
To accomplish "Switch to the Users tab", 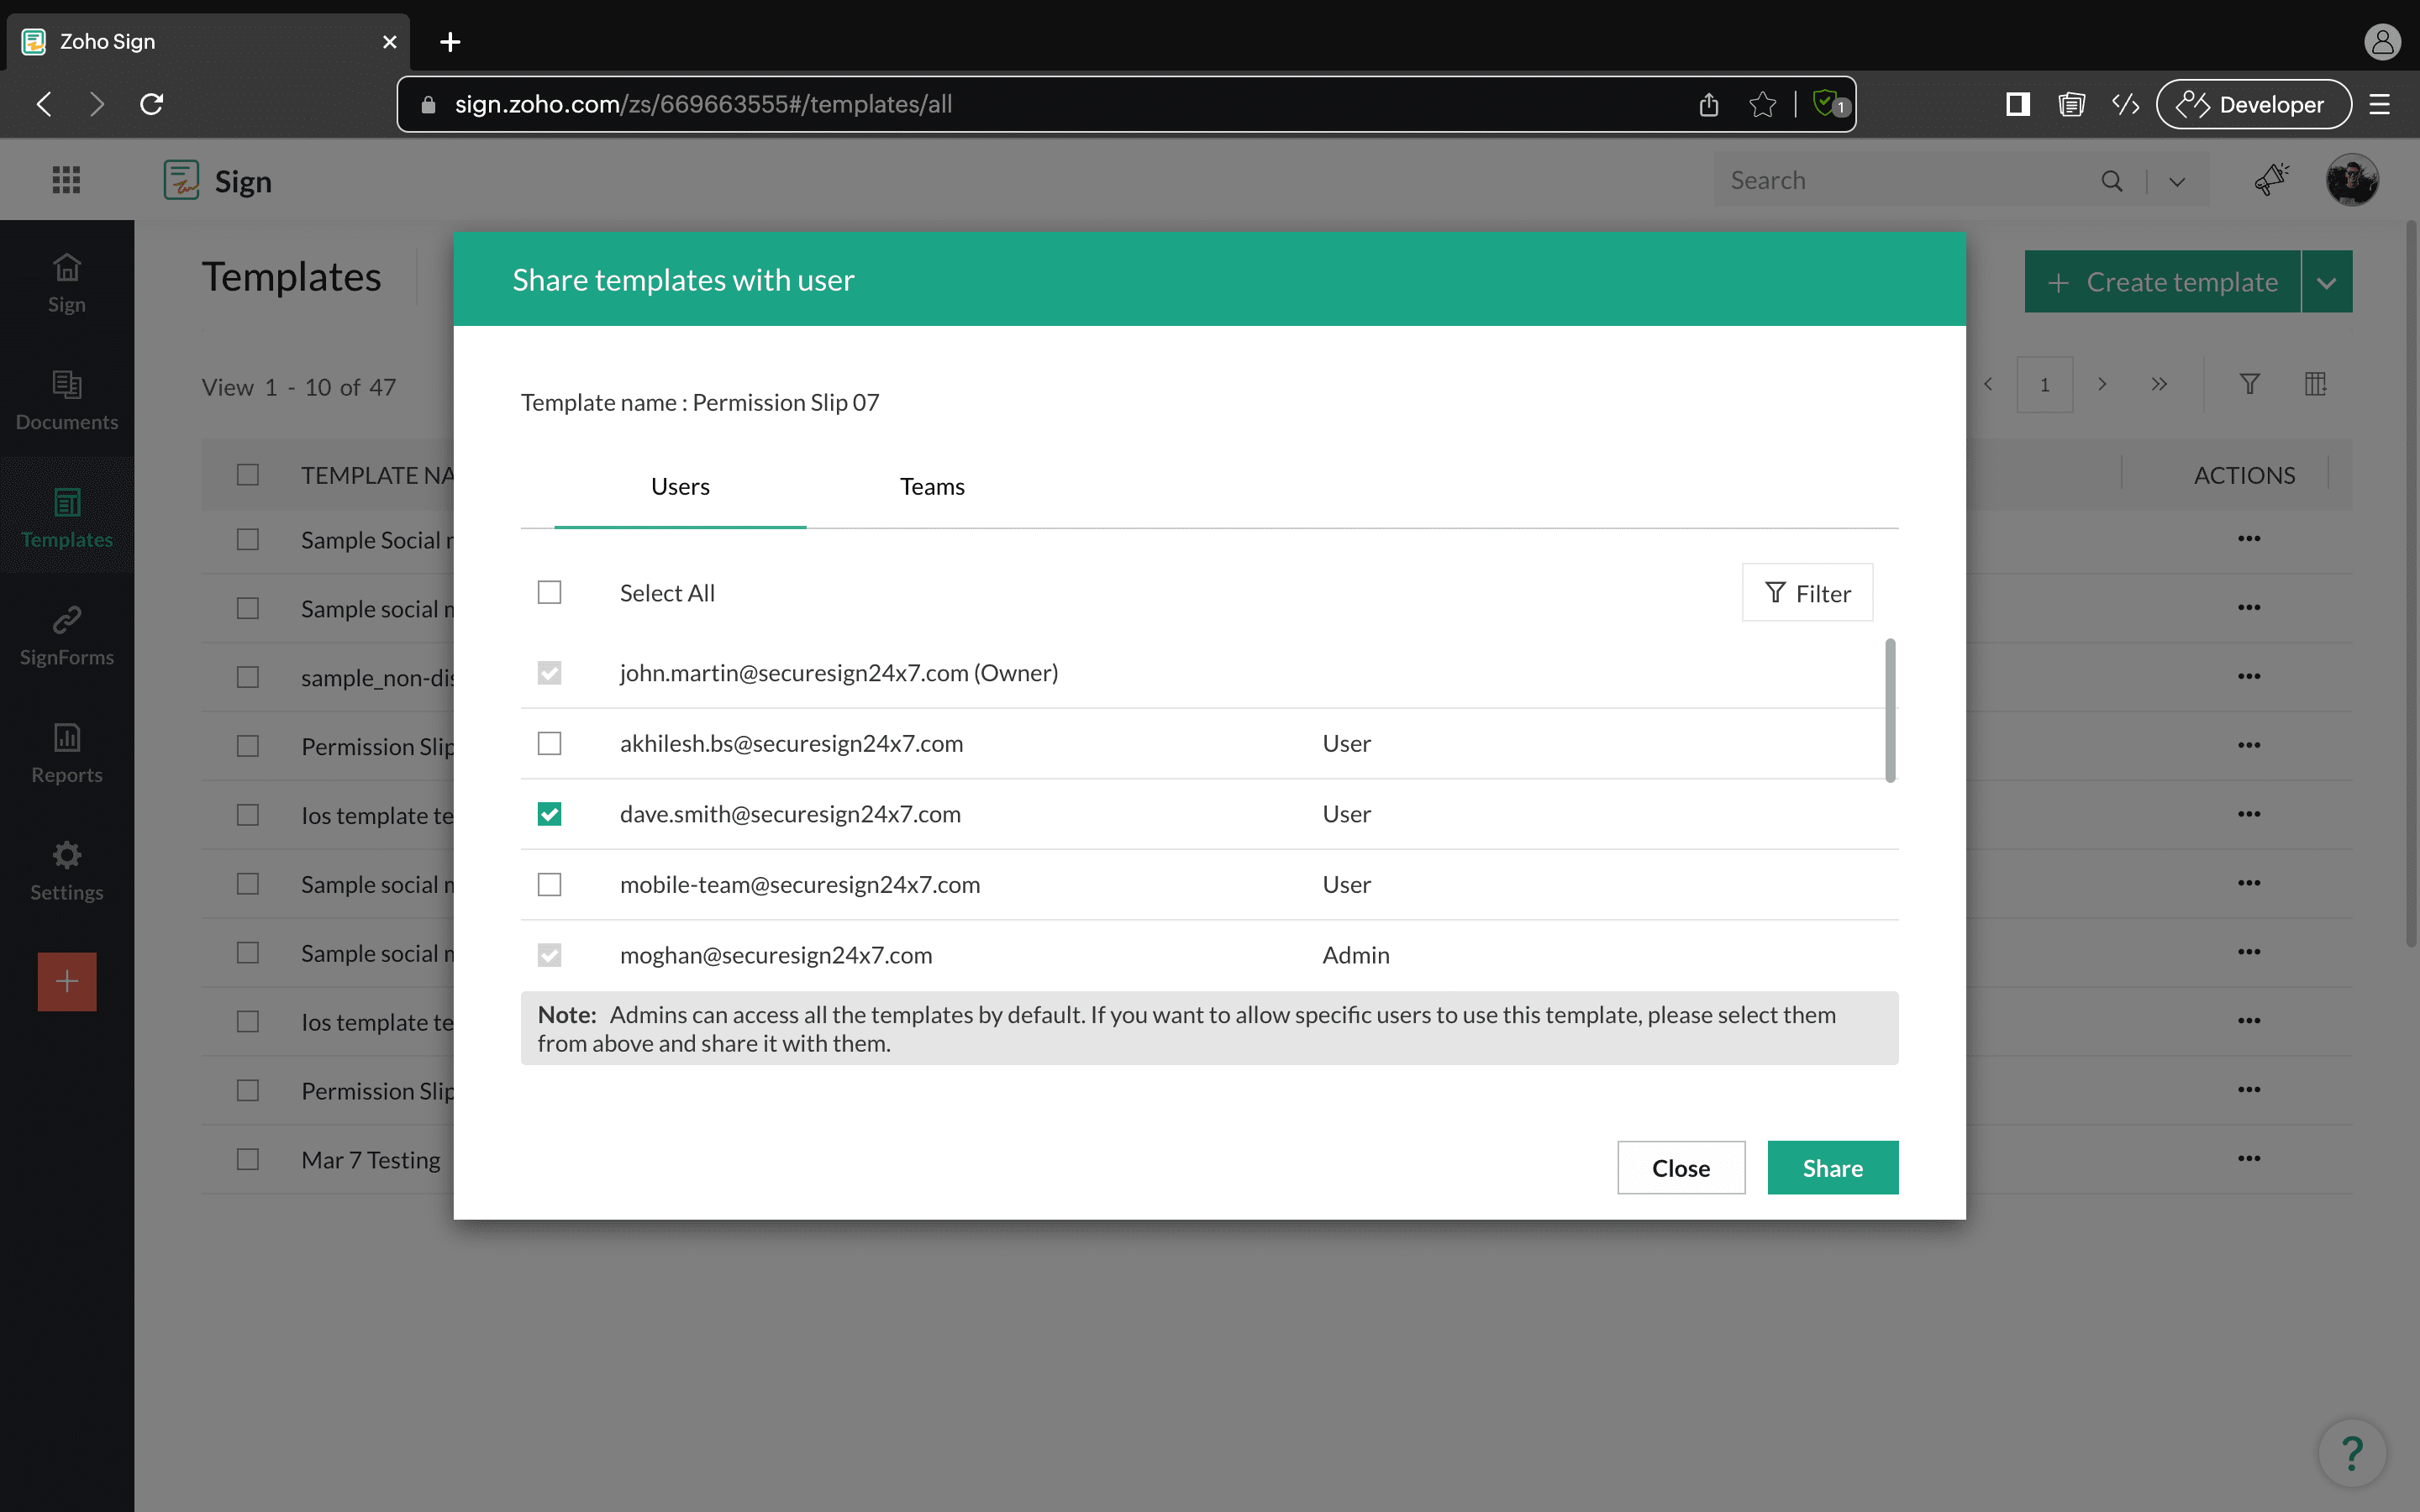I will [680, 487].
